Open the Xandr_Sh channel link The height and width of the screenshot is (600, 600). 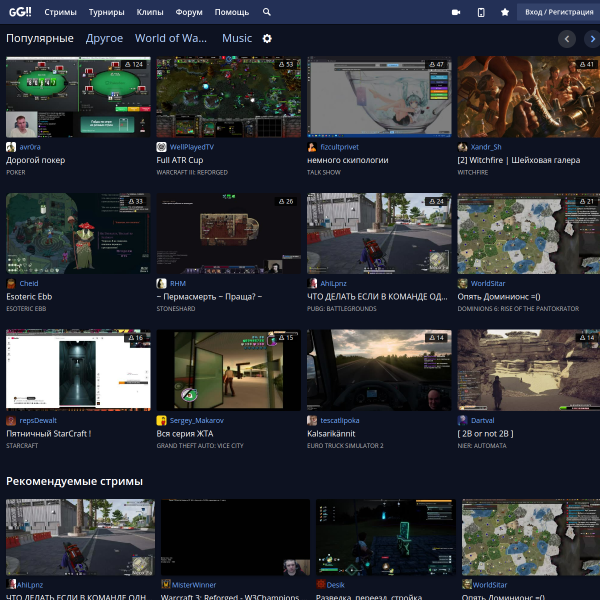pos(487,147)
